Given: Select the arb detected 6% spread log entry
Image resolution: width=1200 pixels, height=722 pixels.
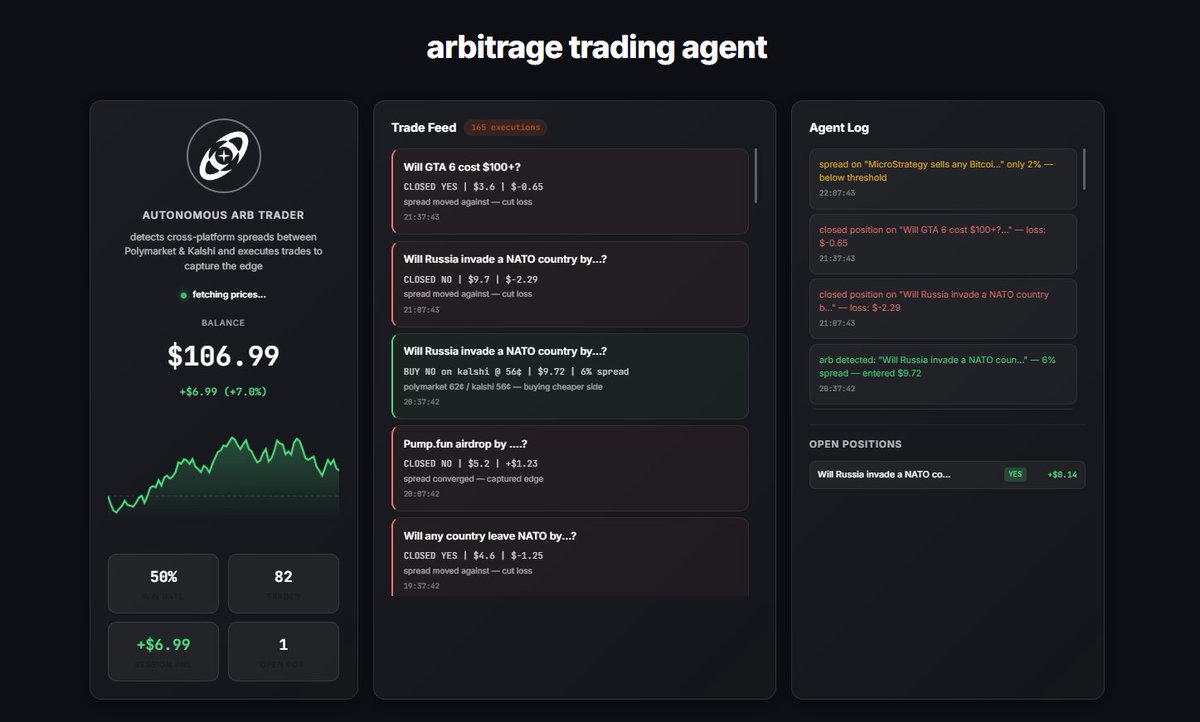Looking at the screenshot, I should (x=943, y=374).
